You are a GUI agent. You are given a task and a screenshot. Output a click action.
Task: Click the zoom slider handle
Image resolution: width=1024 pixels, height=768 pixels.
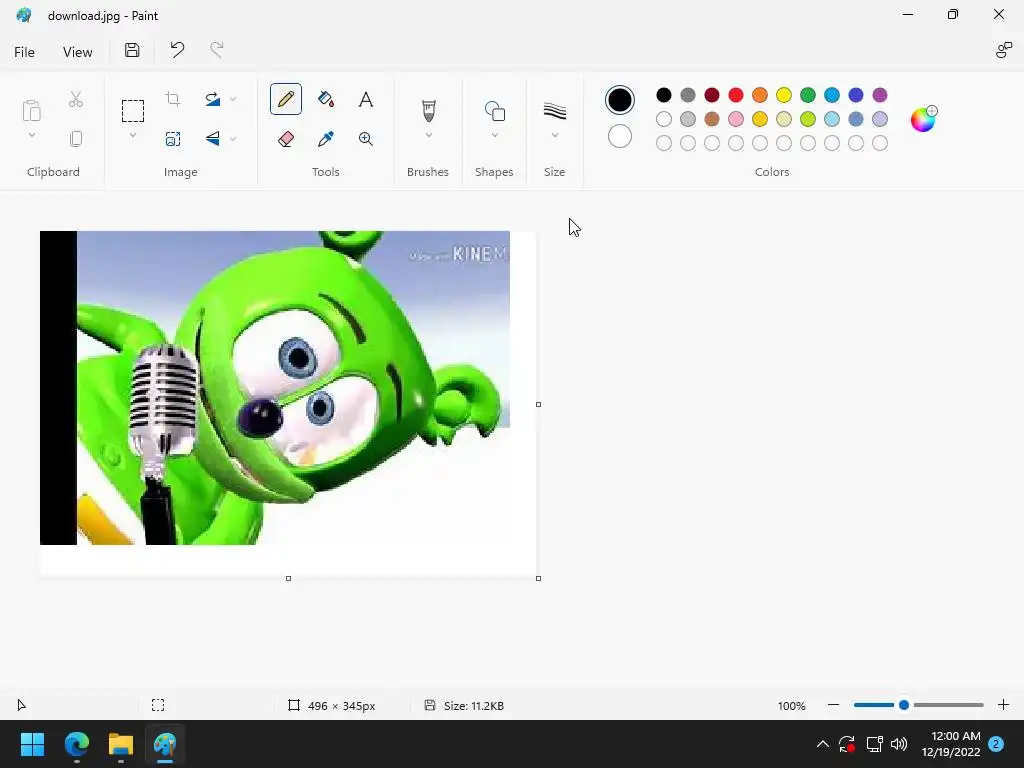[x=904, y=705]
